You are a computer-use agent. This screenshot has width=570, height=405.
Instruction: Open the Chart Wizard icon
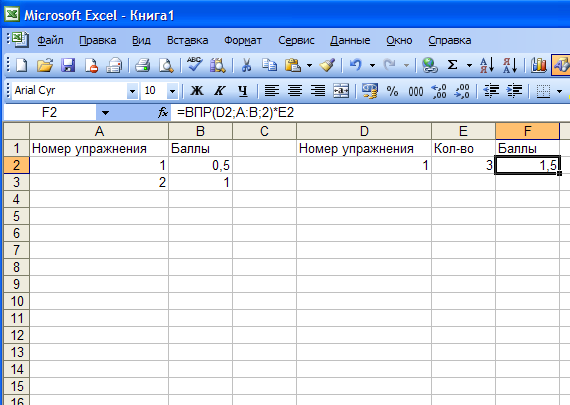pyautogui.click(x=538, y=65)
